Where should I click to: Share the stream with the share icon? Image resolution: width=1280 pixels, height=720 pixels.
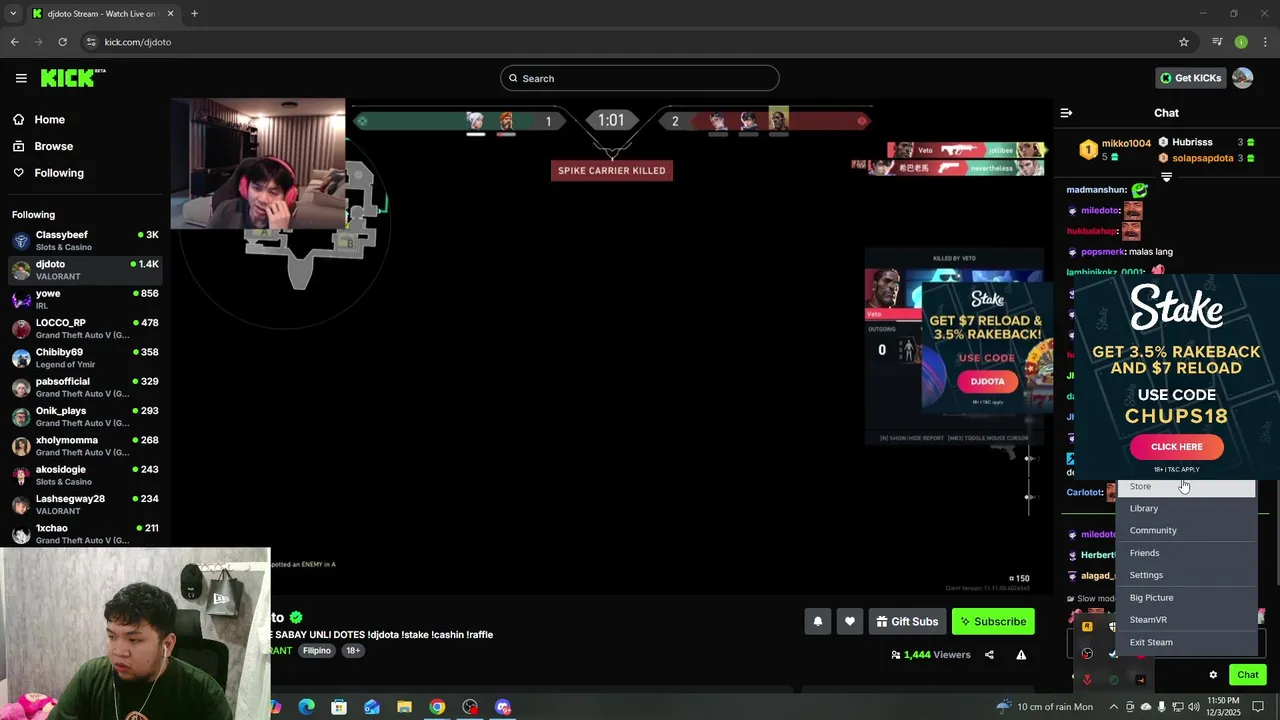tap(989, 655)
